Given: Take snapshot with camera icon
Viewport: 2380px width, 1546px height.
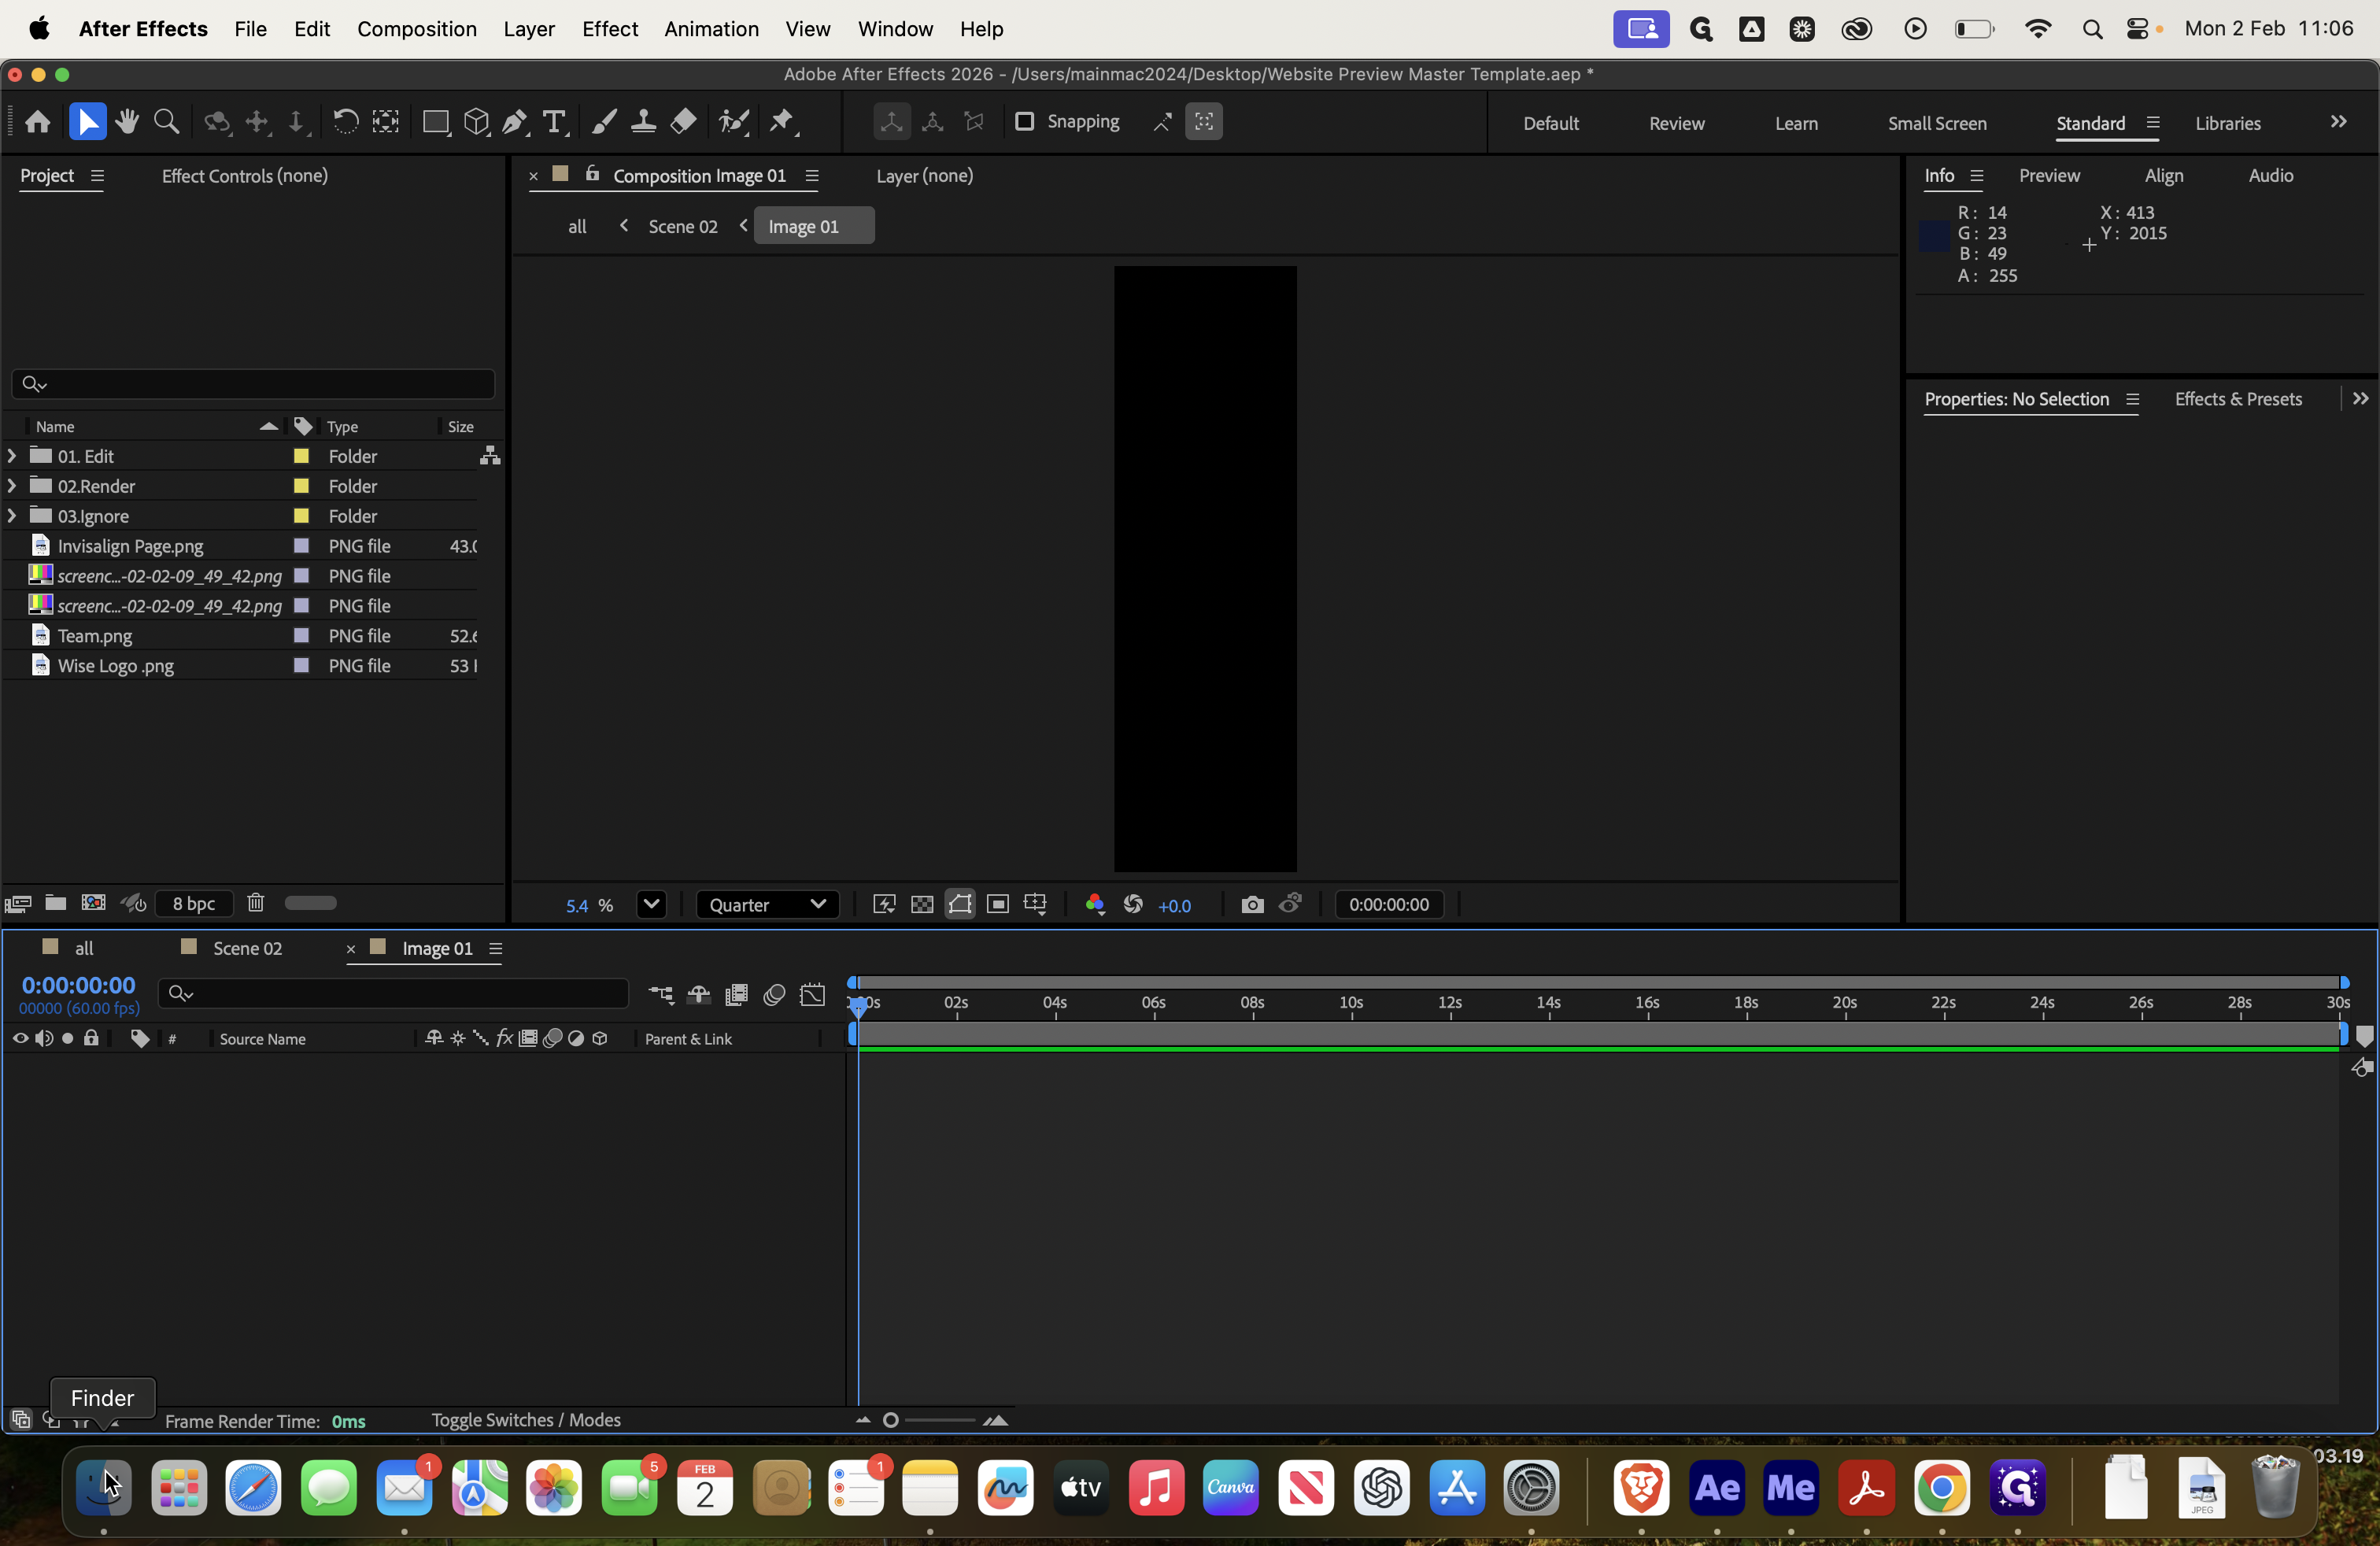Looking at the screenshot, I should [1252, 905].
